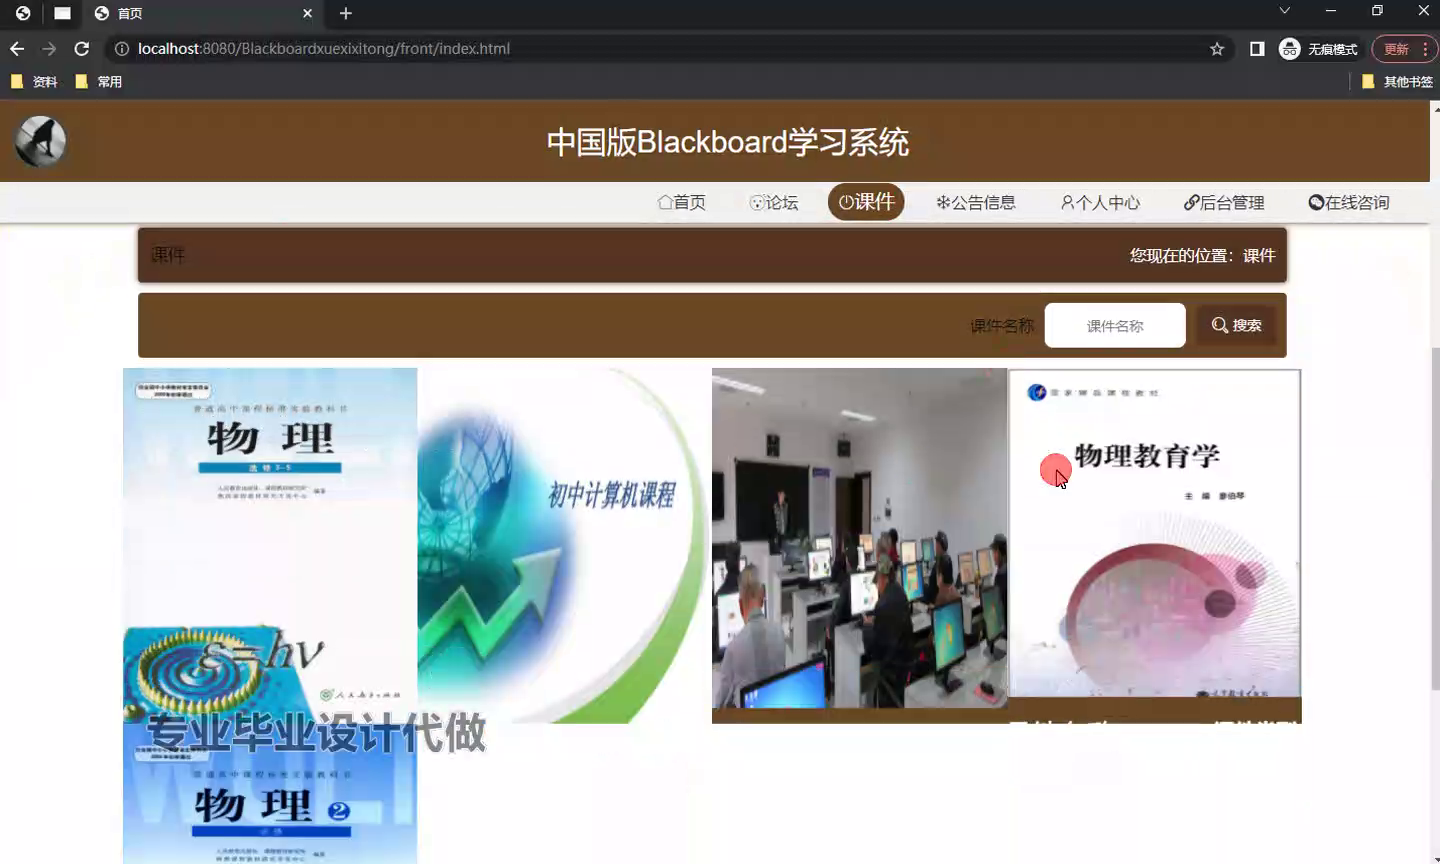Click the browser forward arrow
This screenshot has width=1440, height=864.
point(49,49)
